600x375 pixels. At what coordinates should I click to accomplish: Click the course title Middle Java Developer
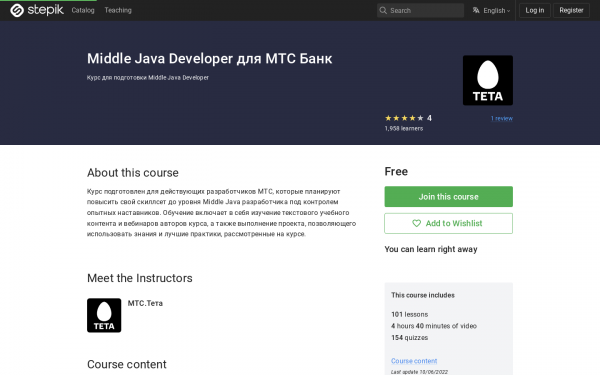coord(209,59)
